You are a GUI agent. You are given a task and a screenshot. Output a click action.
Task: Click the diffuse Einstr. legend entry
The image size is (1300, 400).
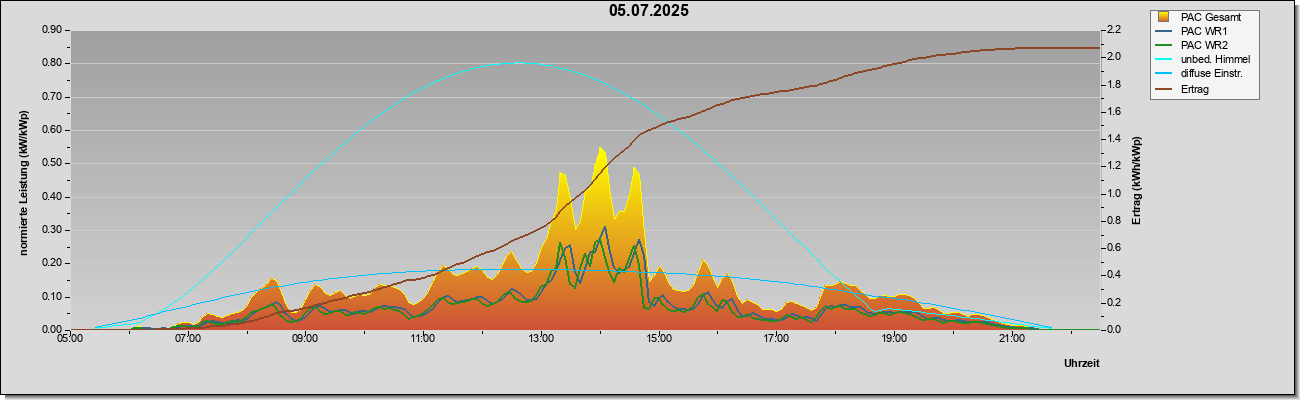click(x=1211, y=74)
